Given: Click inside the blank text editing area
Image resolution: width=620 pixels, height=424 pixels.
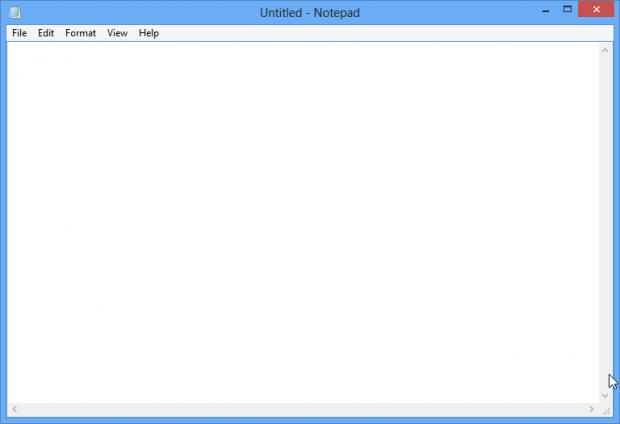Looking at the screenshot, I should click(303, 222).
